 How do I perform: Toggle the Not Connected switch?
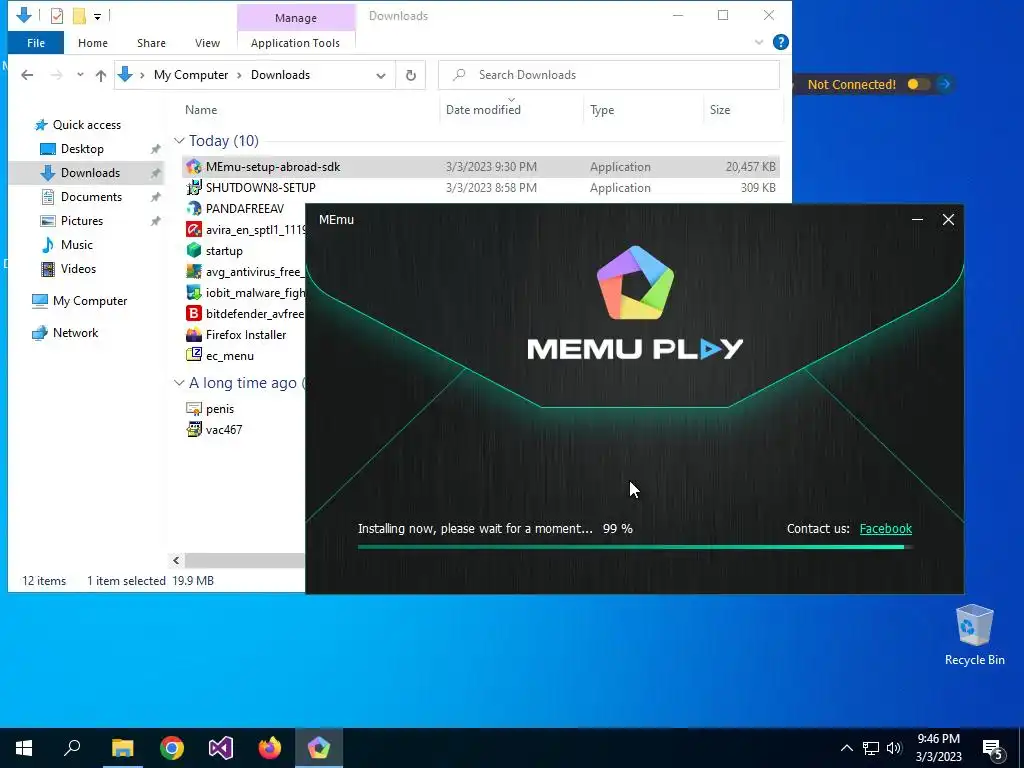point(918,84)
